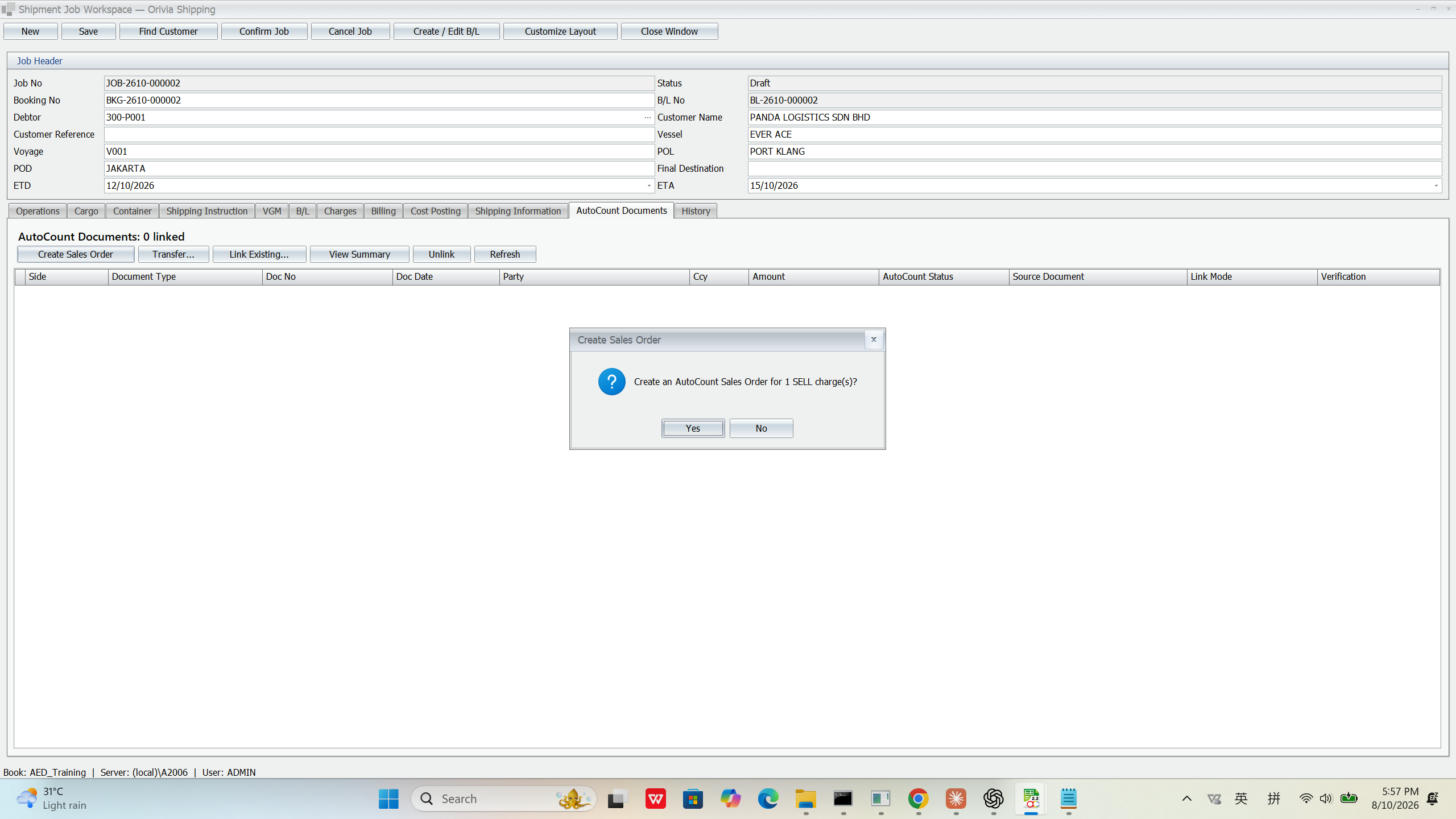The image size is (1456, 819).
Task: Click the Final Destination input field
Action: pyautogui.click(x=1095, y=168)
